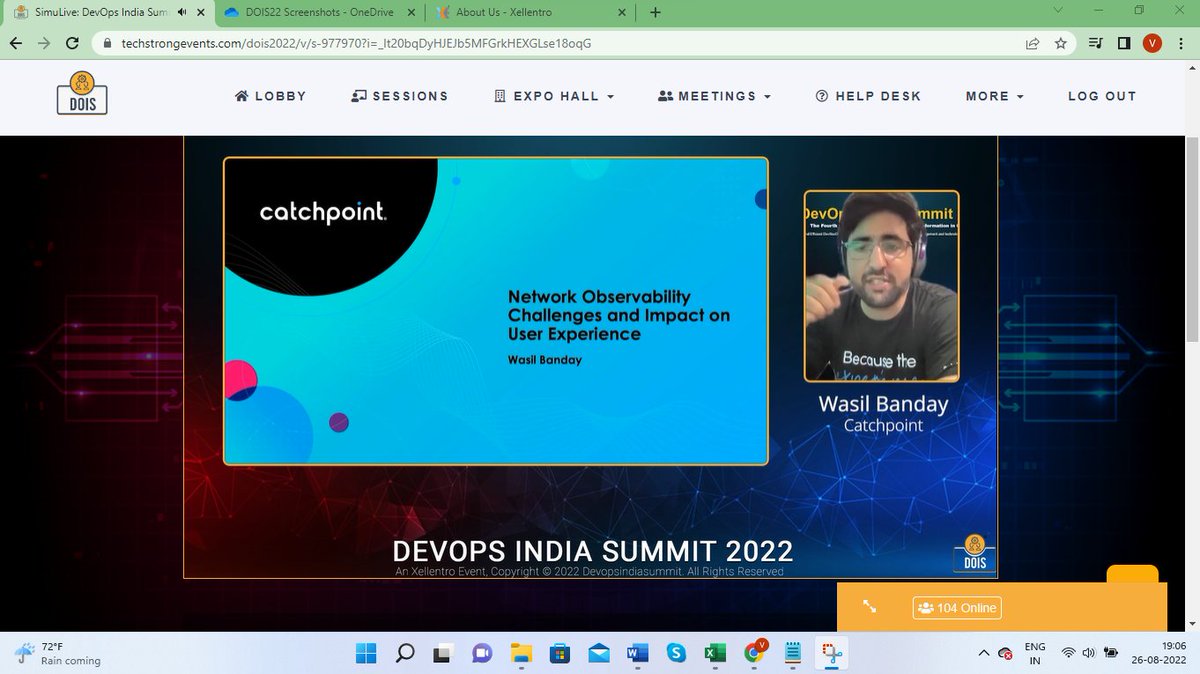Open the Chrome profile V avatar
The image size is (1200, 674).
[x=1152, y=43]
